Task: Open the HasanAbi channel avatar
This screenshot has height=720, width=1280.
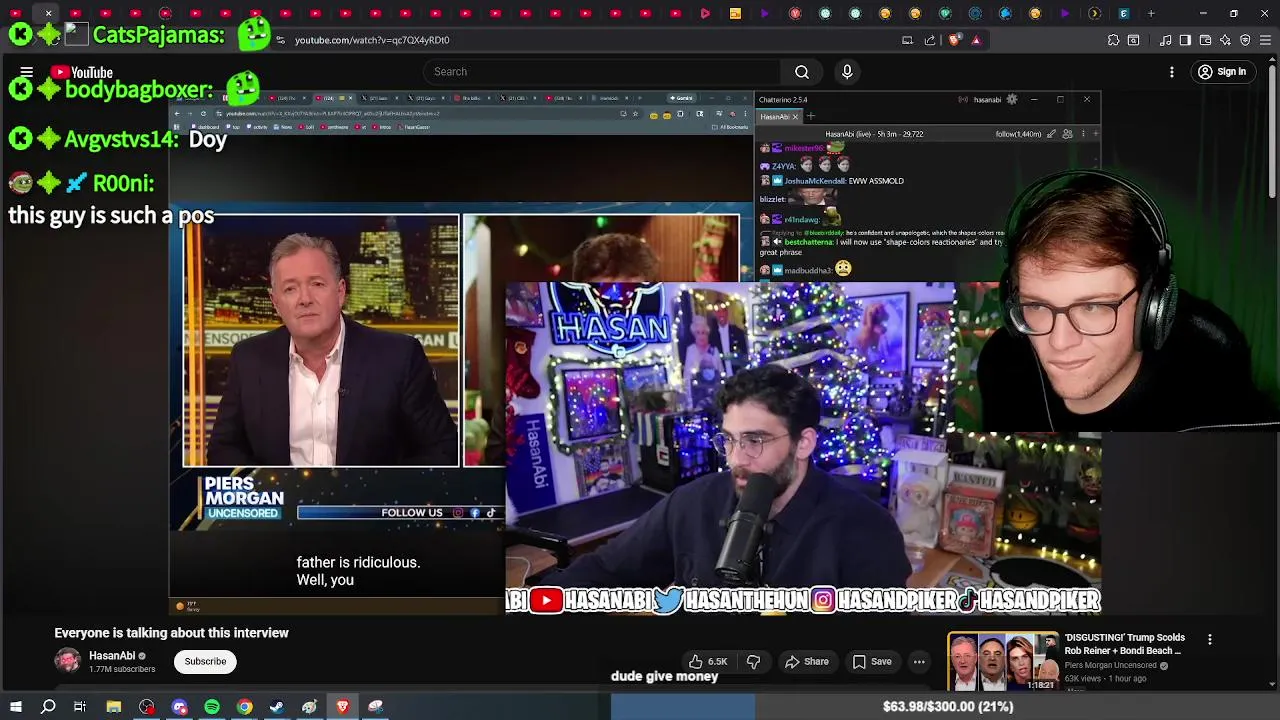Action: pos(67,661)
